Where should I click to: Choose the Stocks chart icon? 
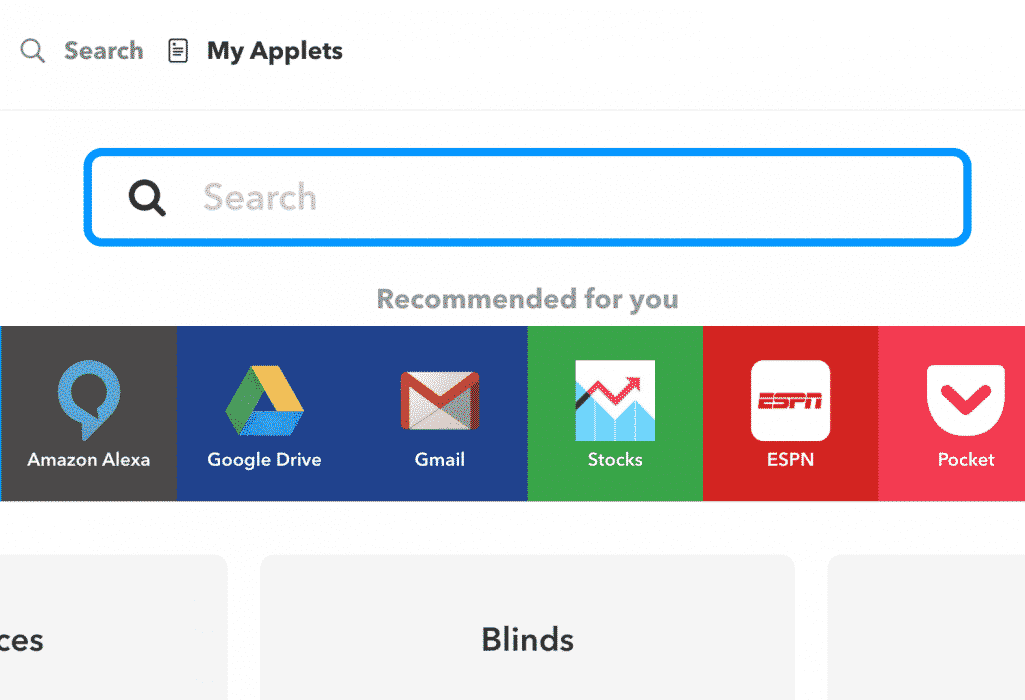coord(615,400)
